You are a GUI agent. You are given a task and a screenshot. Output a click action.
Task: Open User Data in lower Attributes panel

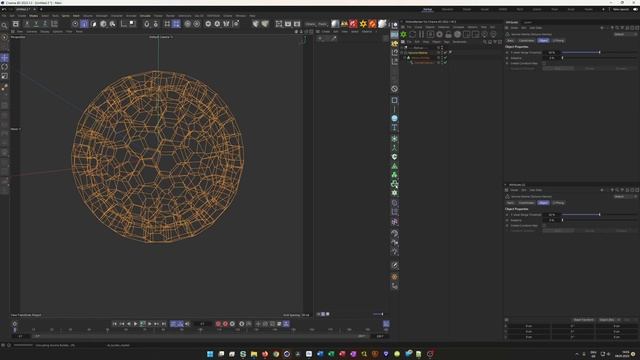click(536, 190)
